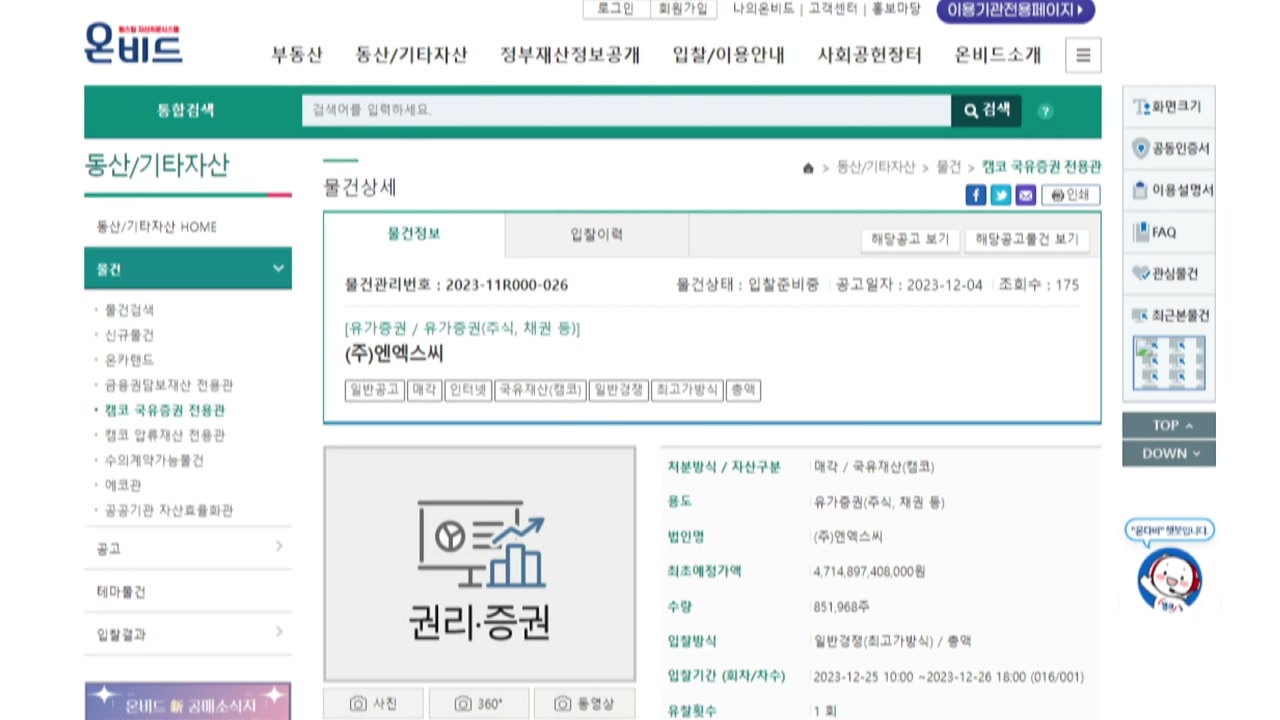Expand the 입찰결과 sidebar section
Viewport: 1280px width, 720px height.
tap(188, 634)
